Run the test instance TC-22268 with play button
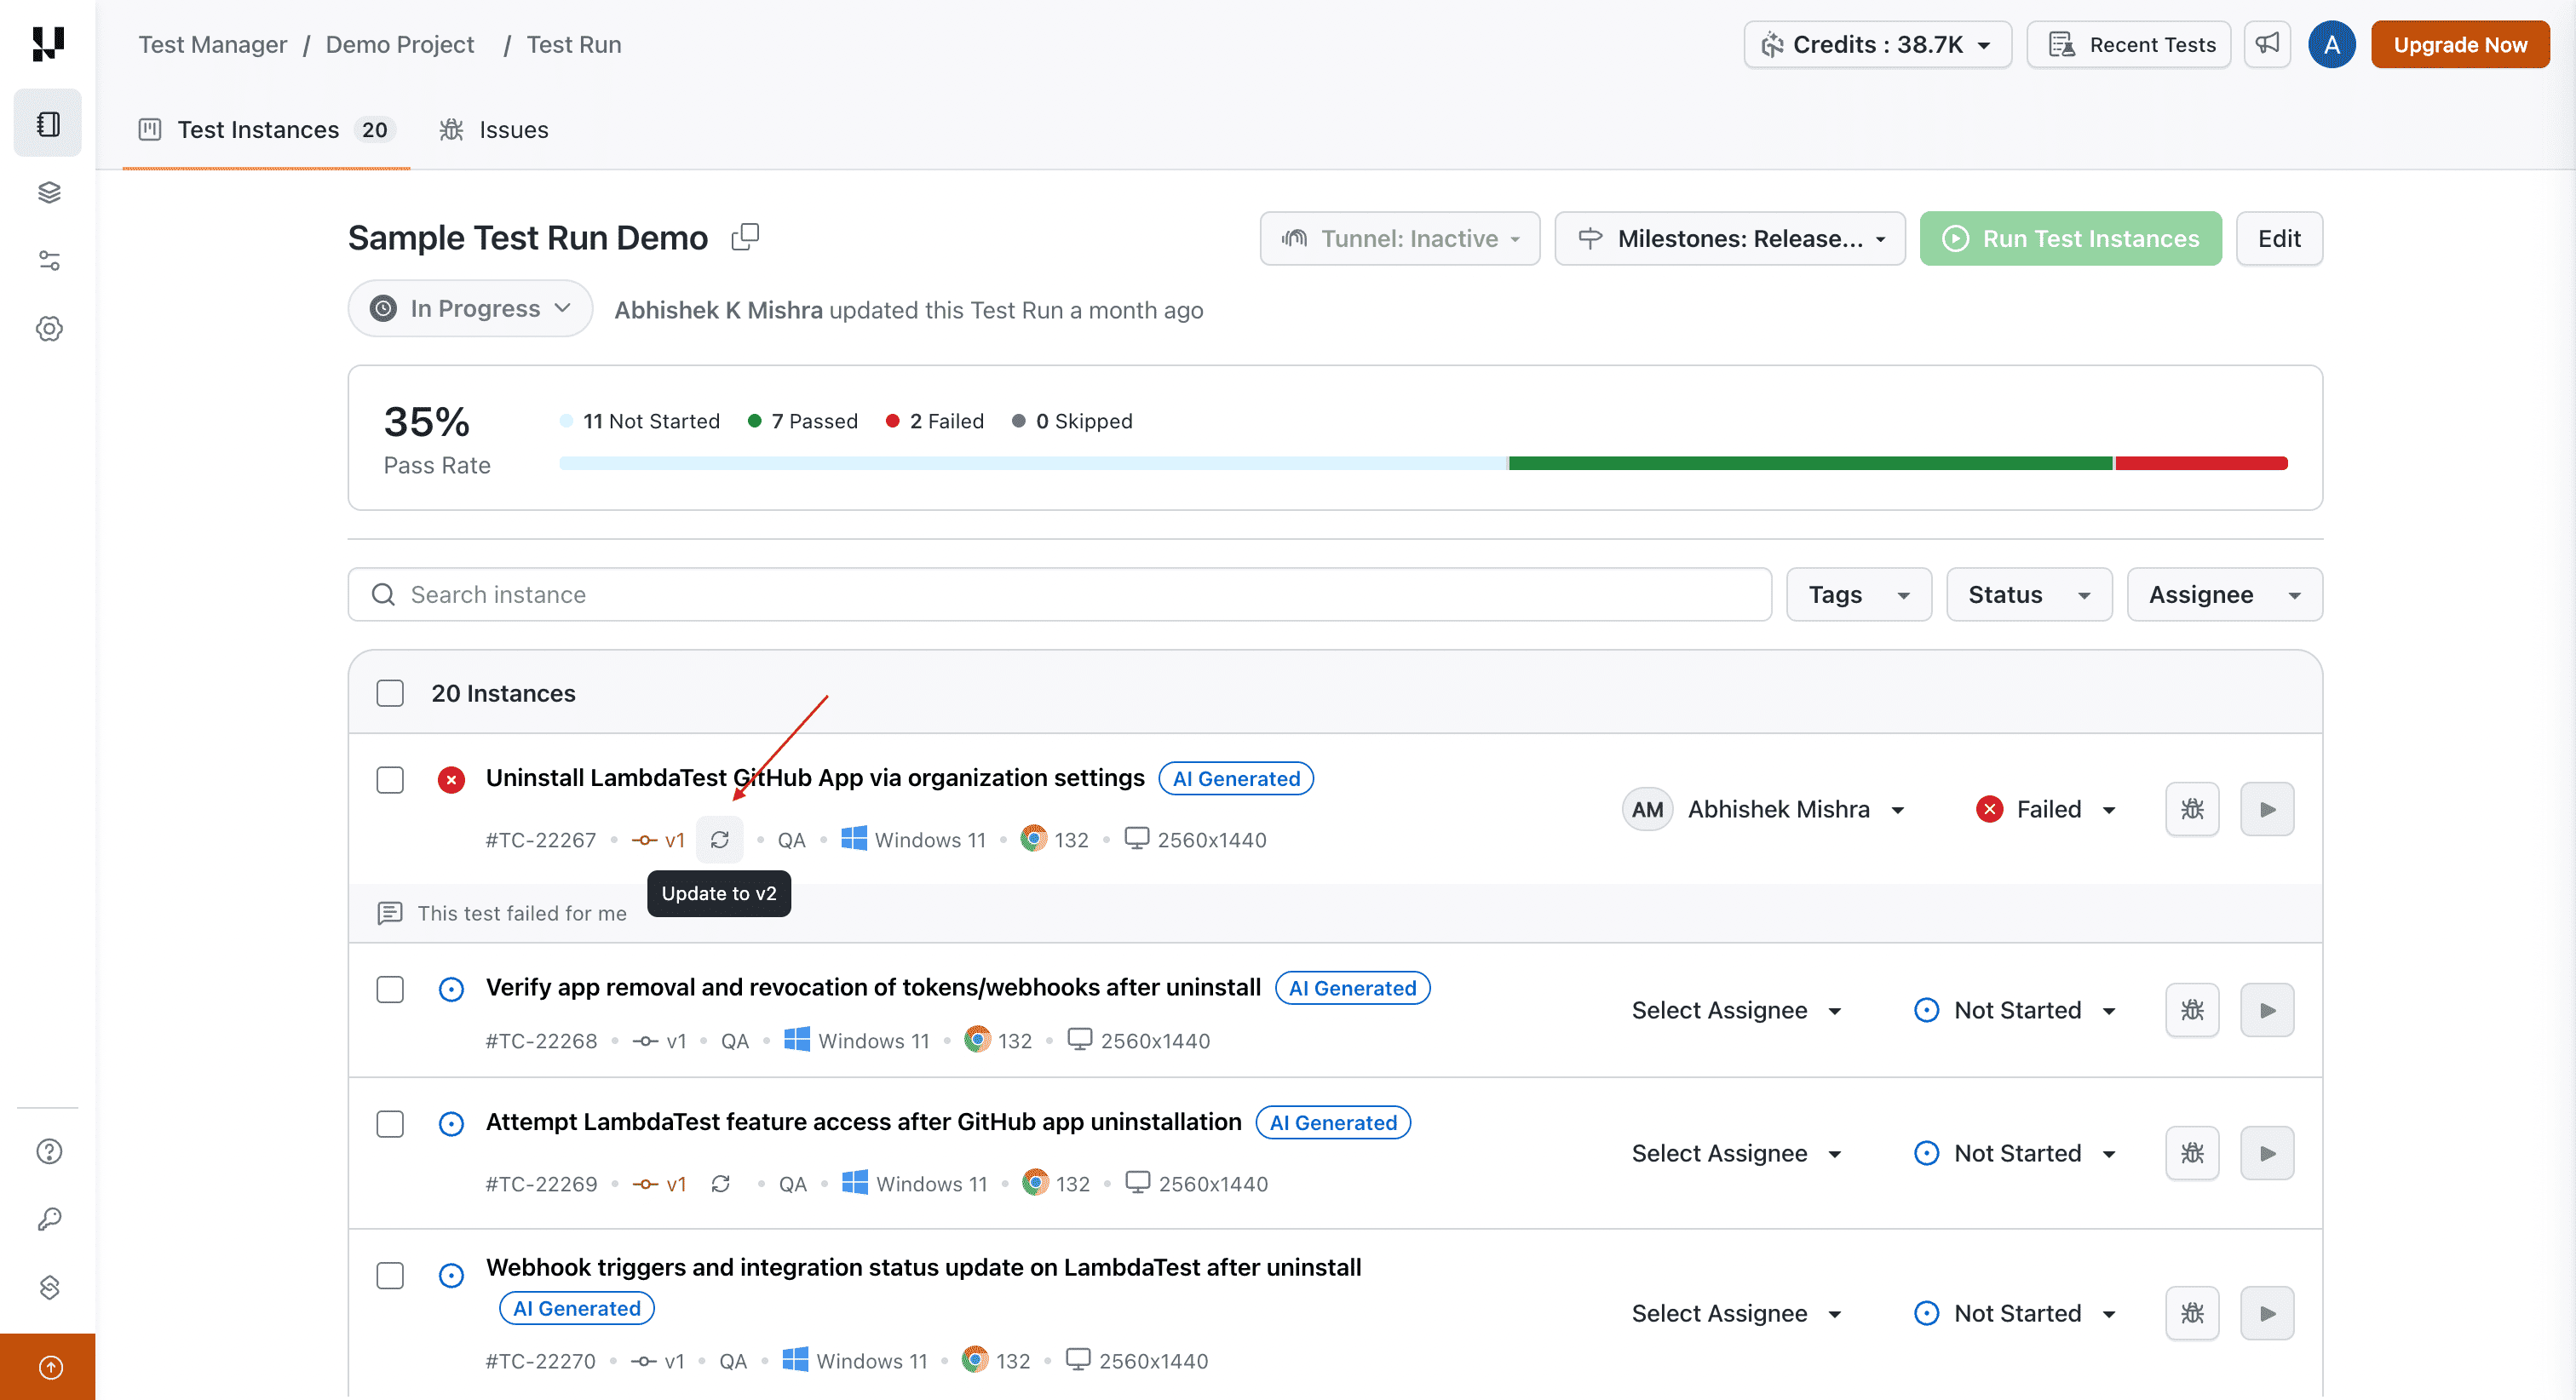The image size is (2576, 1400). point(2267,1010)
